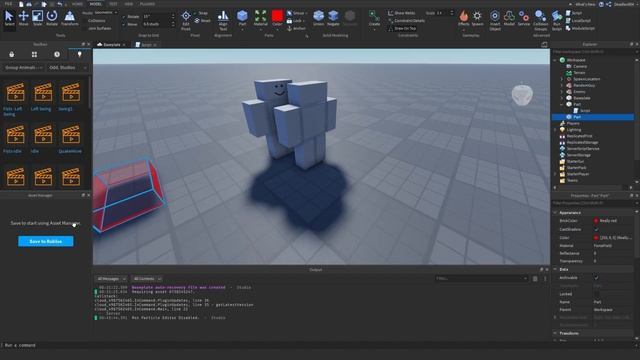
Task: Open the Odd_Studios creator dropdown
Action: click(67, 67)
